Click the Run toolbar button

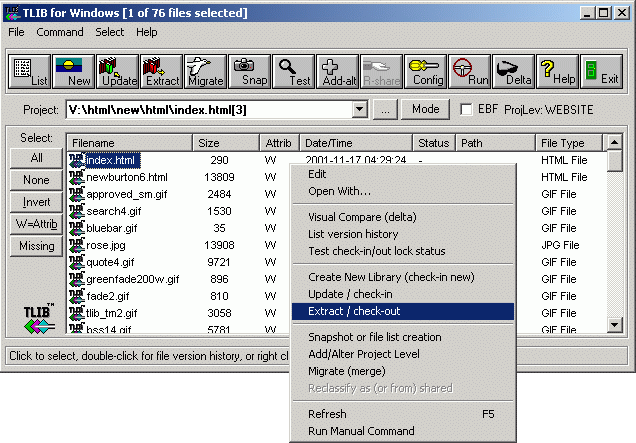pos(470,71)
